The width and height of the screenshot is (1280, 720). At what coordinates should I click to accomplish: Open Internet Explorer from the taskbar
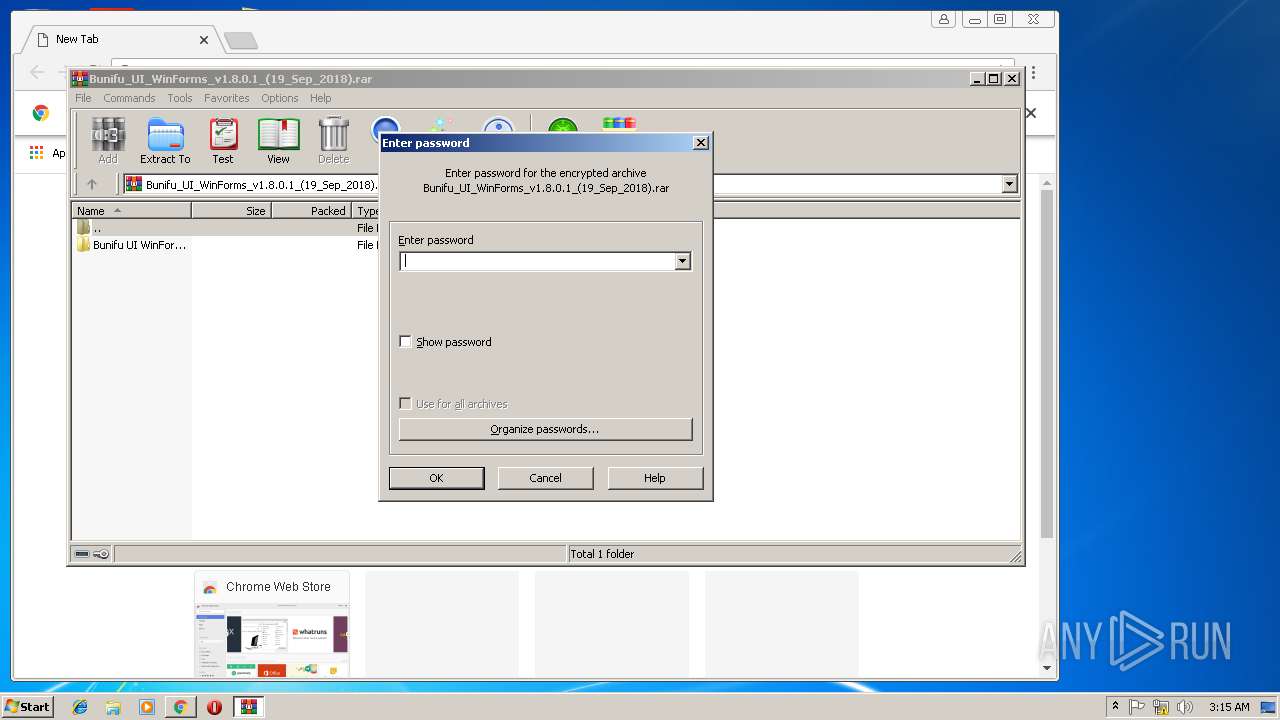click(80, 707)
